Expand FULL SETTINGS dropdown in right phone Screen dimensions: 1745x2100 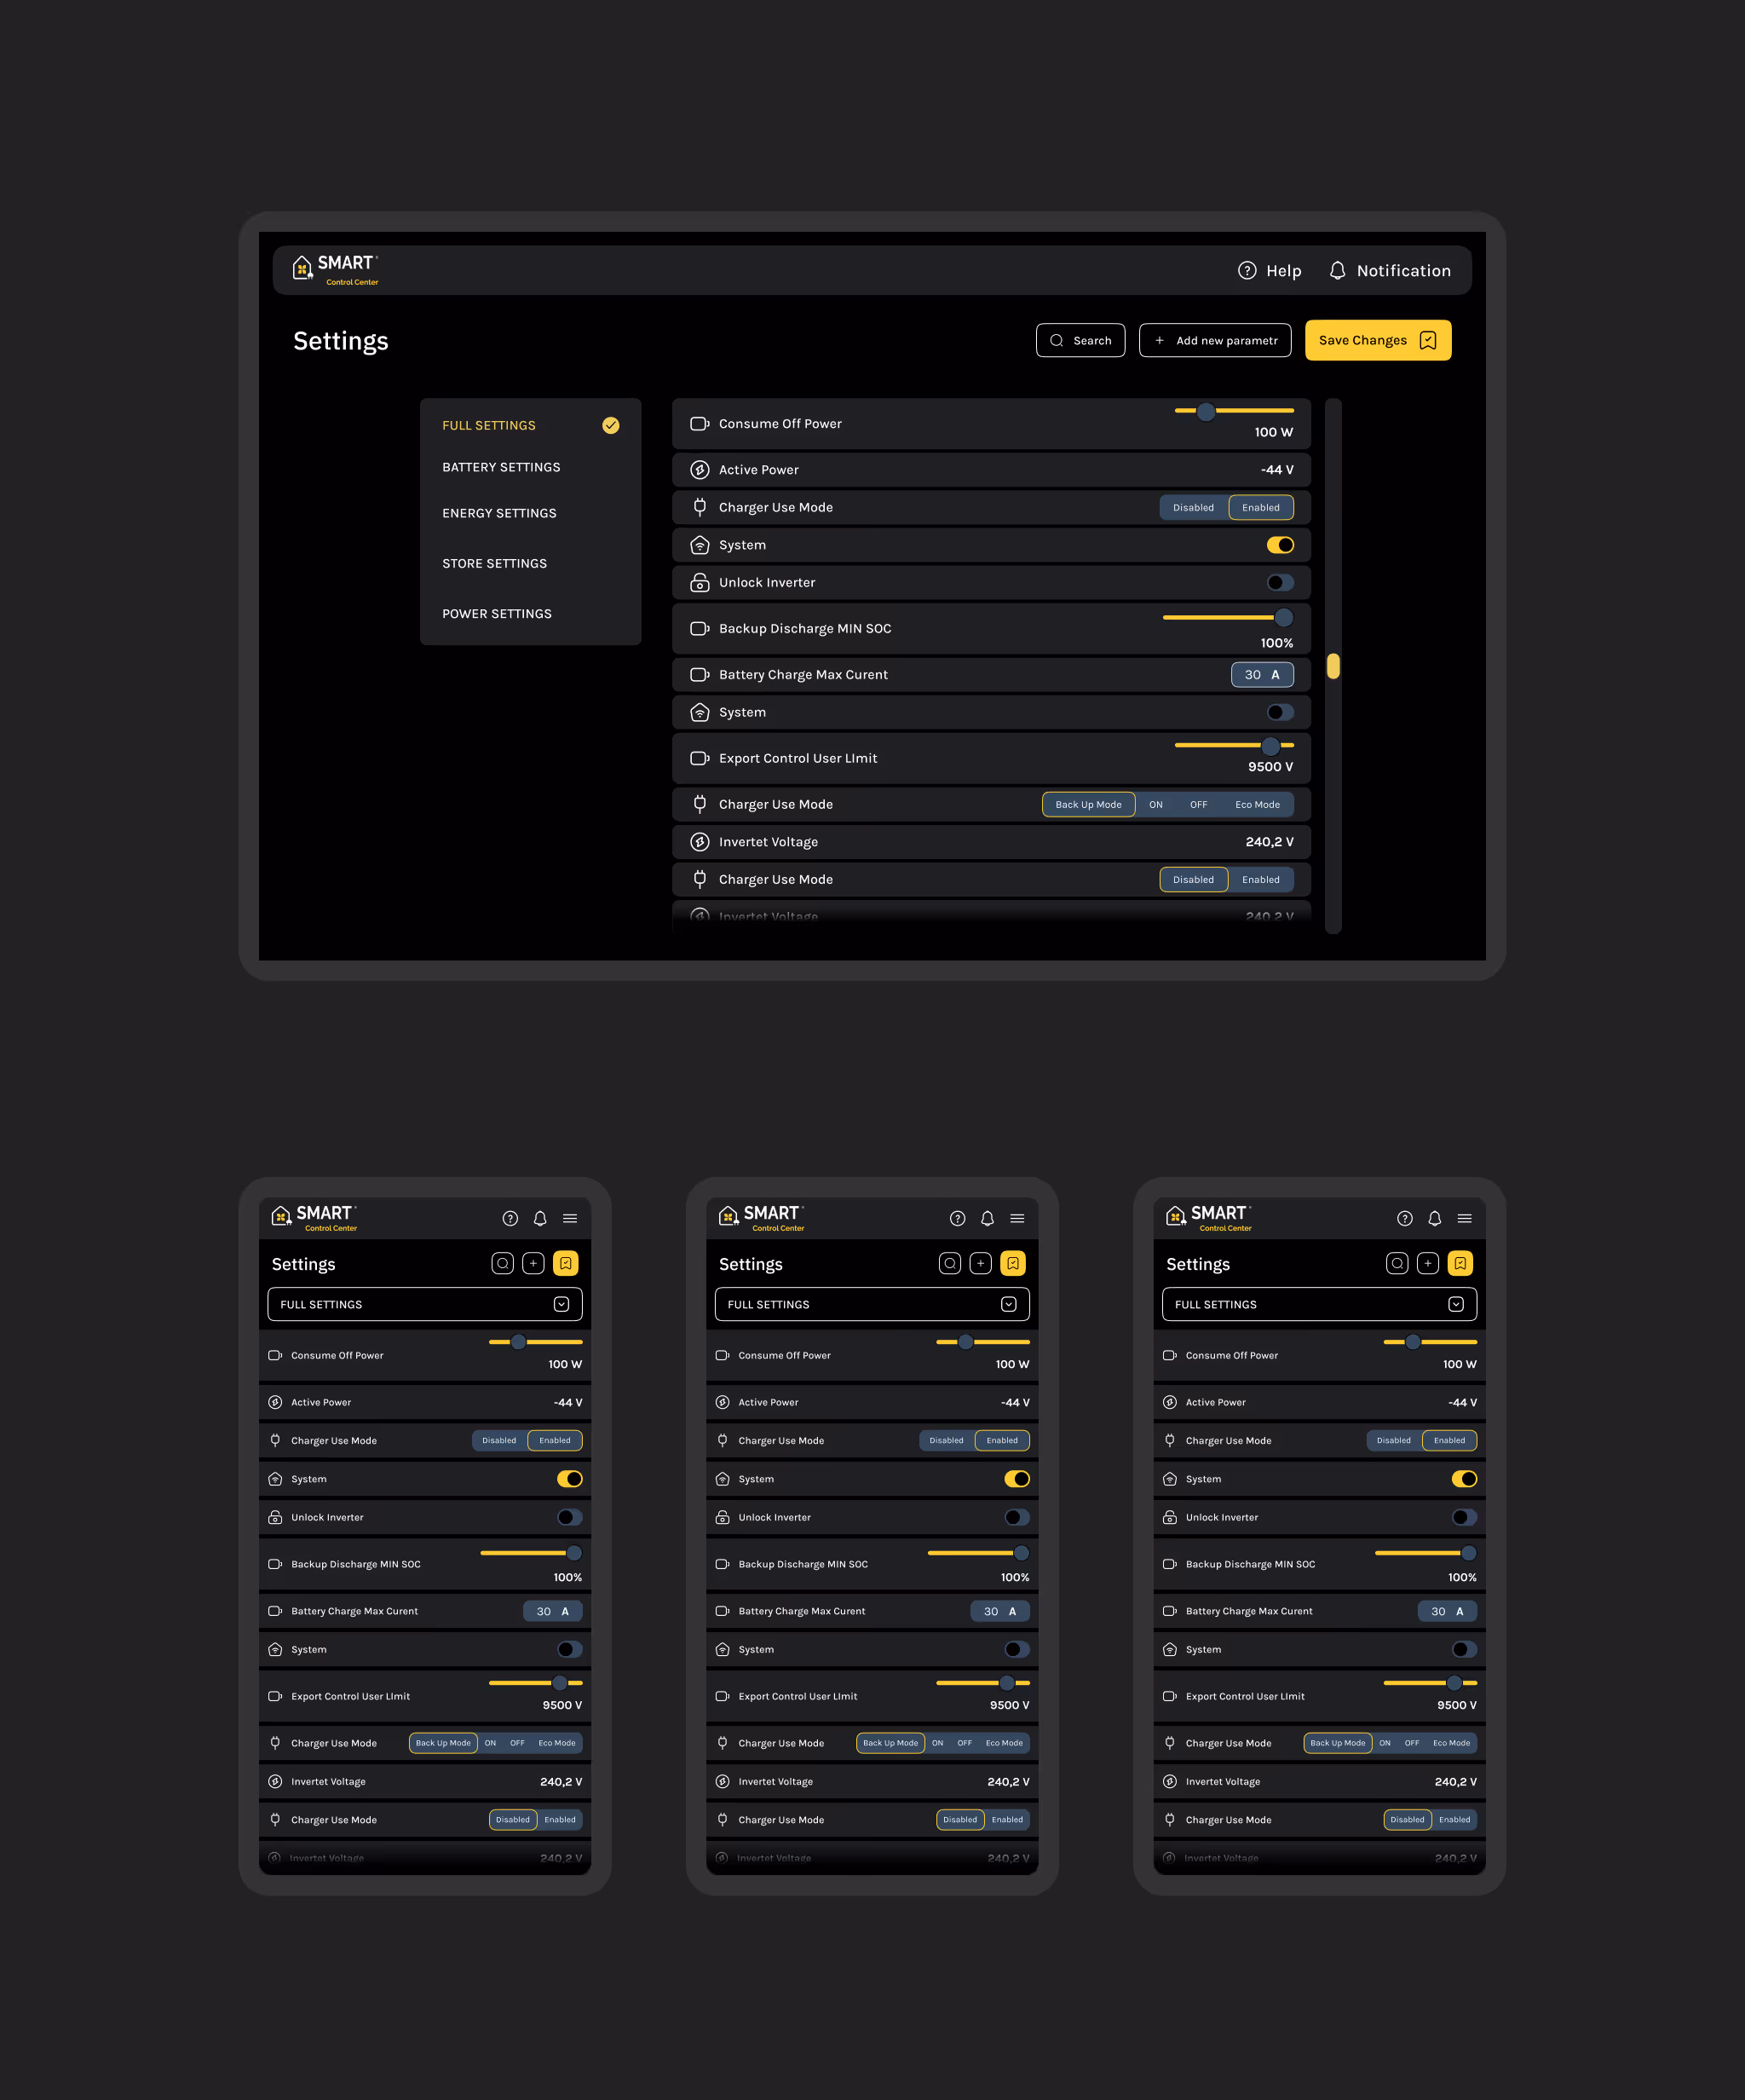coord(1455,1304)
